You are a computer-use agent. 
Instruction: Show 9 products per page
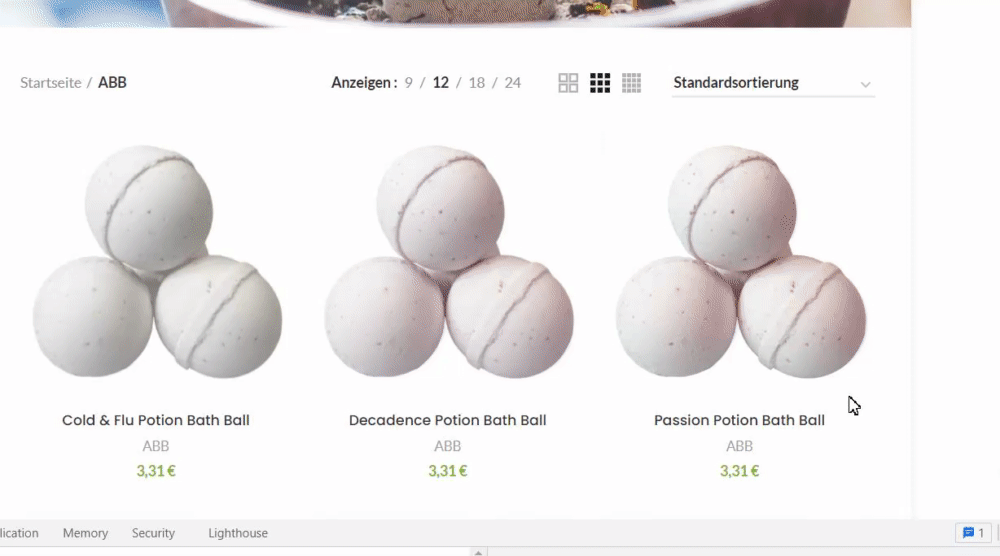pos(408,83)
